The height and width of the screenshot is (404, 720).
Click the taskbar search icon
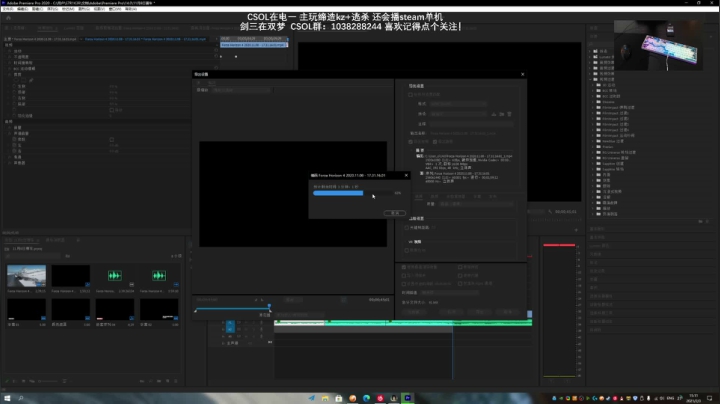point(21,398)
